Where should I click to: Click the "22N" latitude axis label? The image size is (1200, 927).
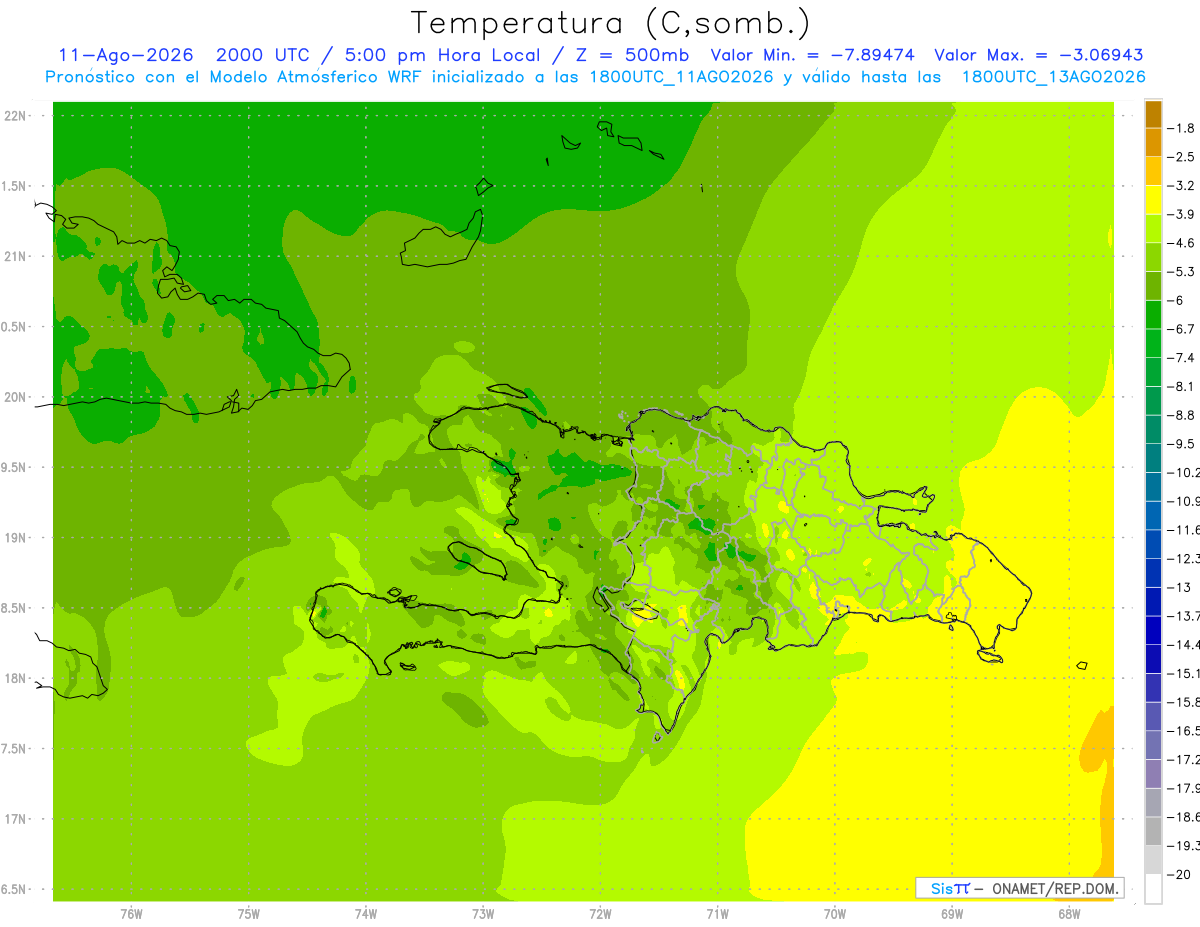pos(15,116)
